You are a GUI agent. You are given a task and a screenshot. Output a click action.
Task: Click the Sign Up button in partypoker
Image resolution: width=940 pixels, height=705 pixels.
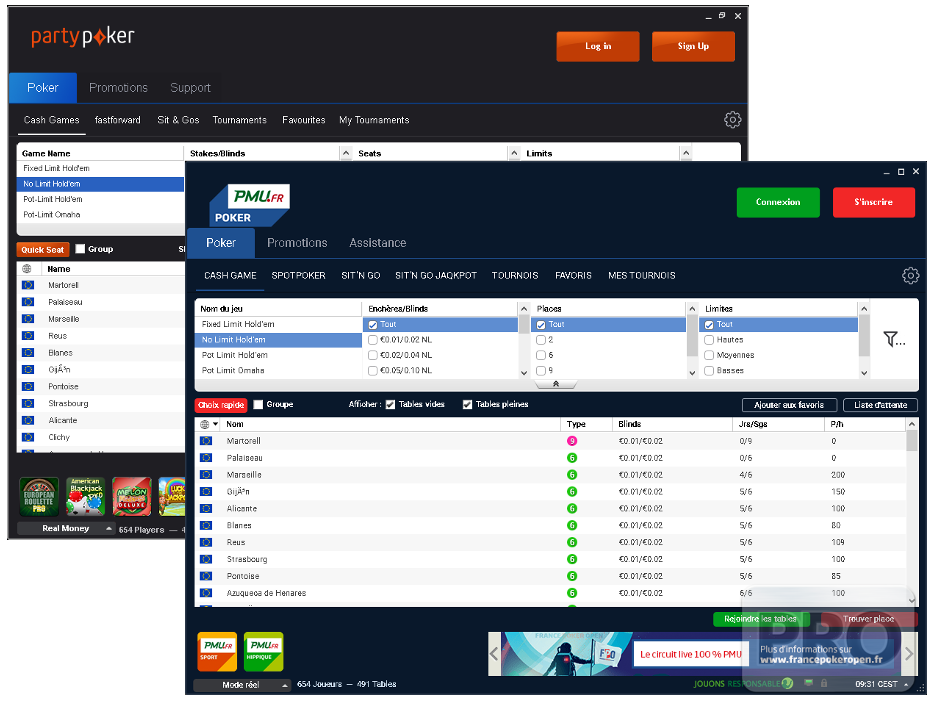click(693, 46)
